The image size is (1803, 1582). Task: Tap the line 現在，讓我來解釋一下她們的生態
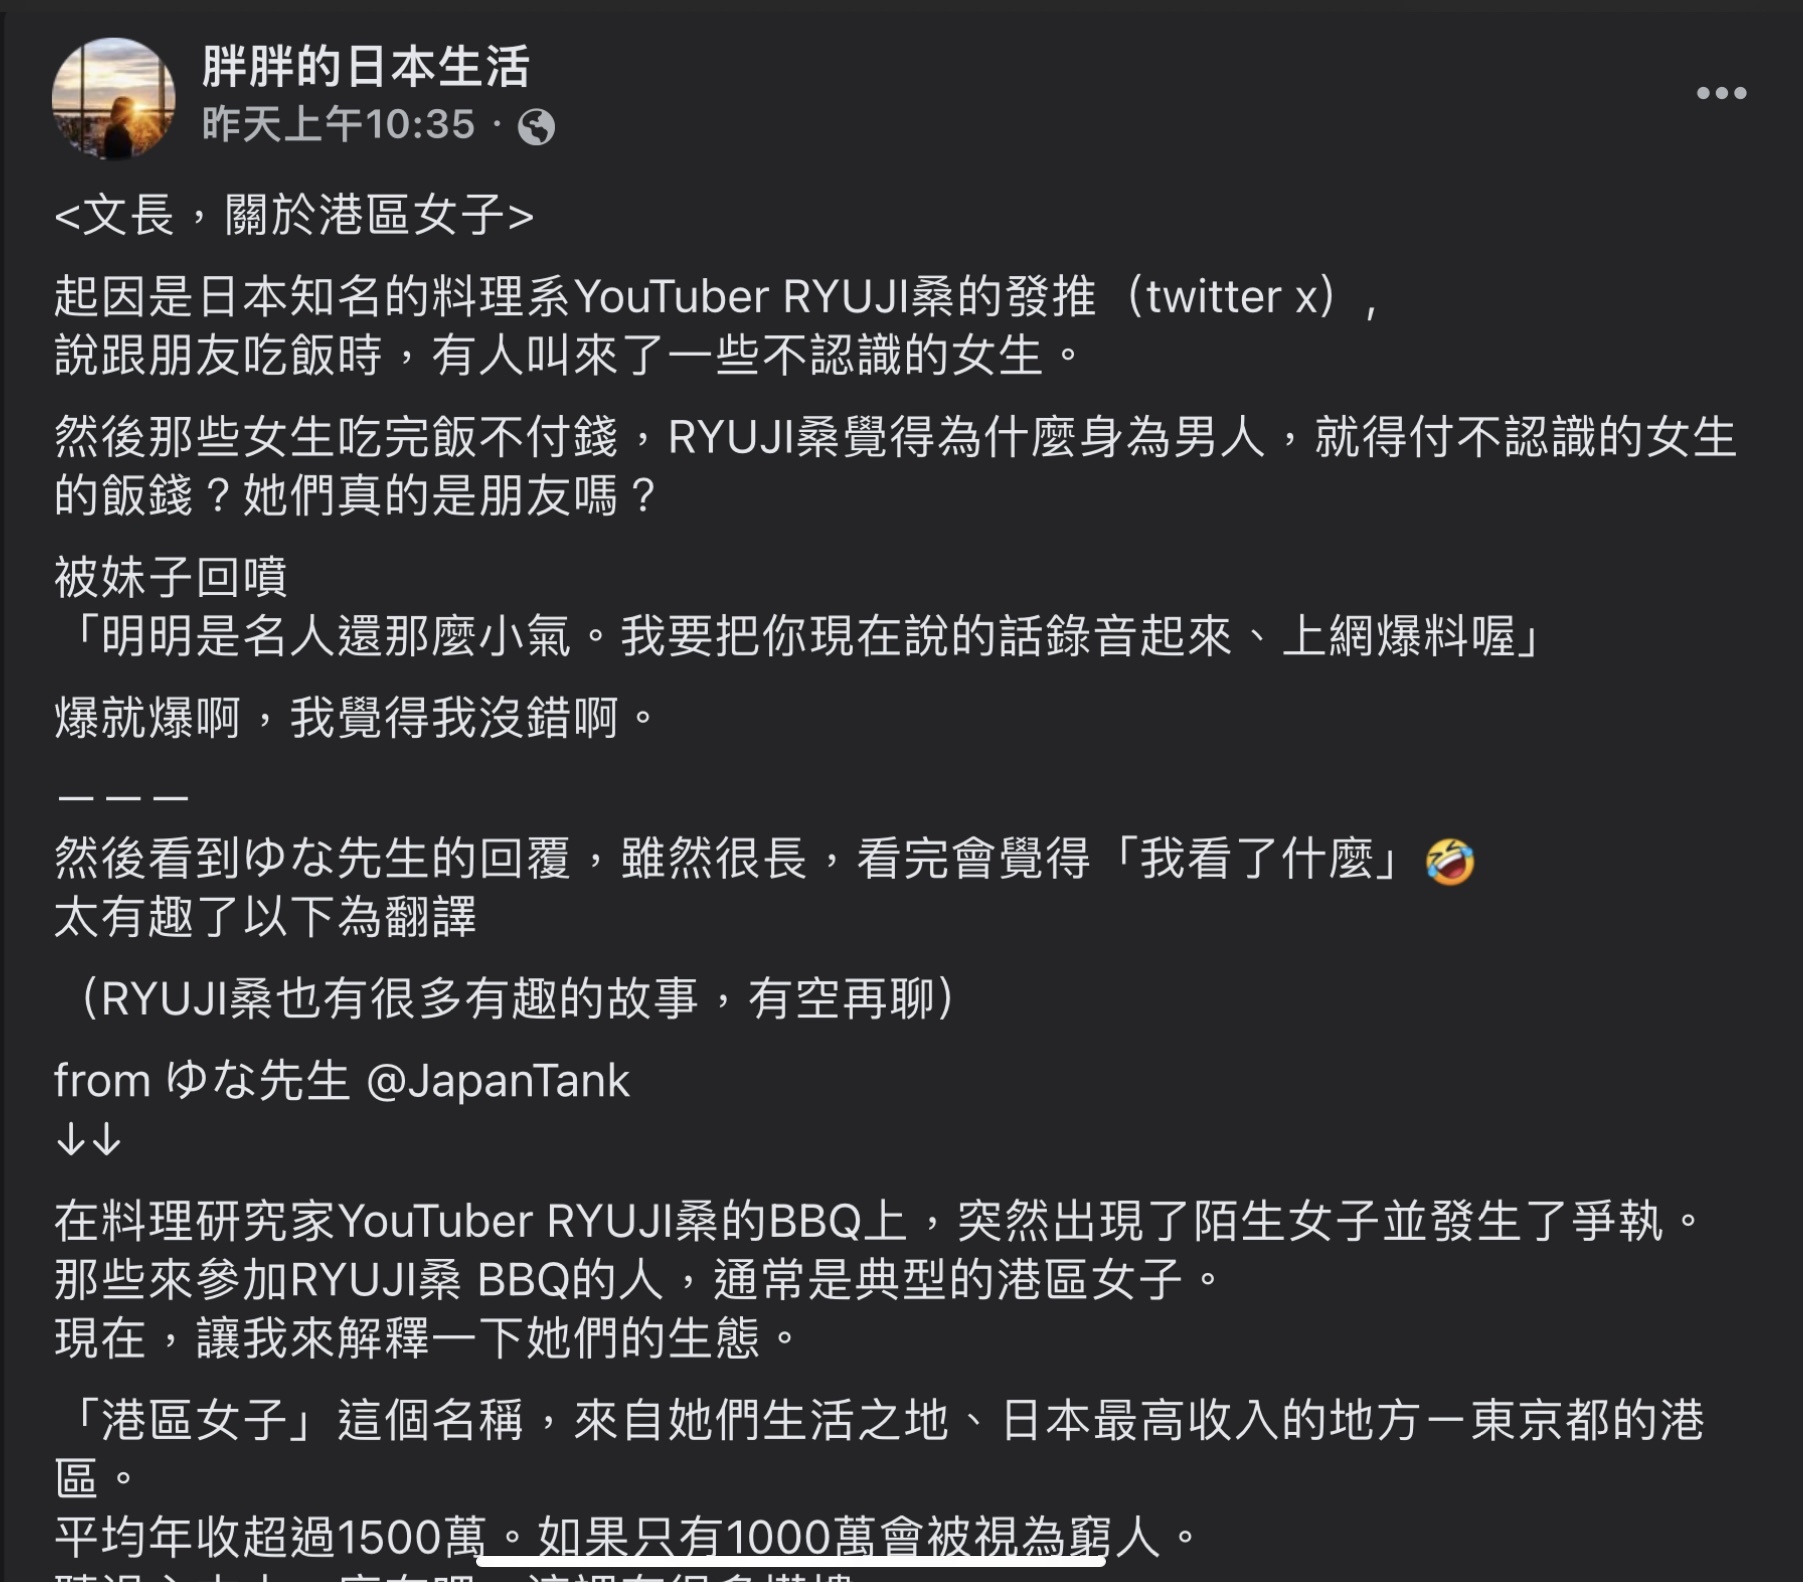(x=426, y=1339)
